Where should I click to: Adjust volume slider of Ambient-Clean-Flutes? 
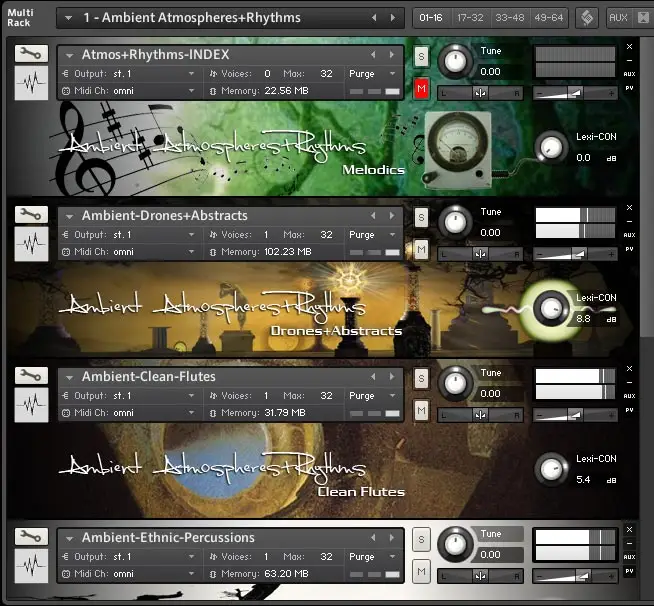pyautogui.click(x=575, y=415)
